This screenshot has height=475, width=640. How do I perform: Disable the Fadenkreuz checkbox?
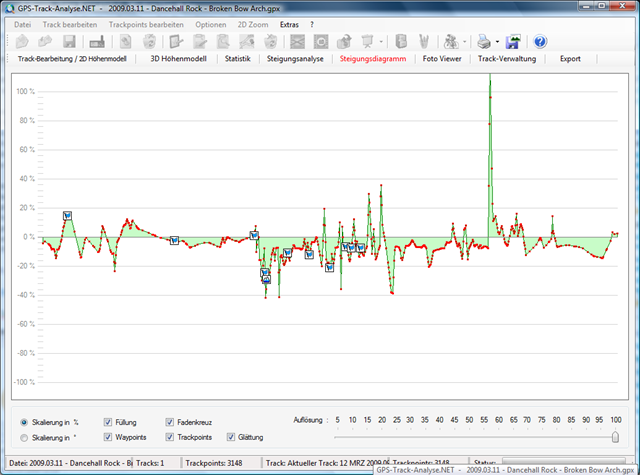click(169, 422)
